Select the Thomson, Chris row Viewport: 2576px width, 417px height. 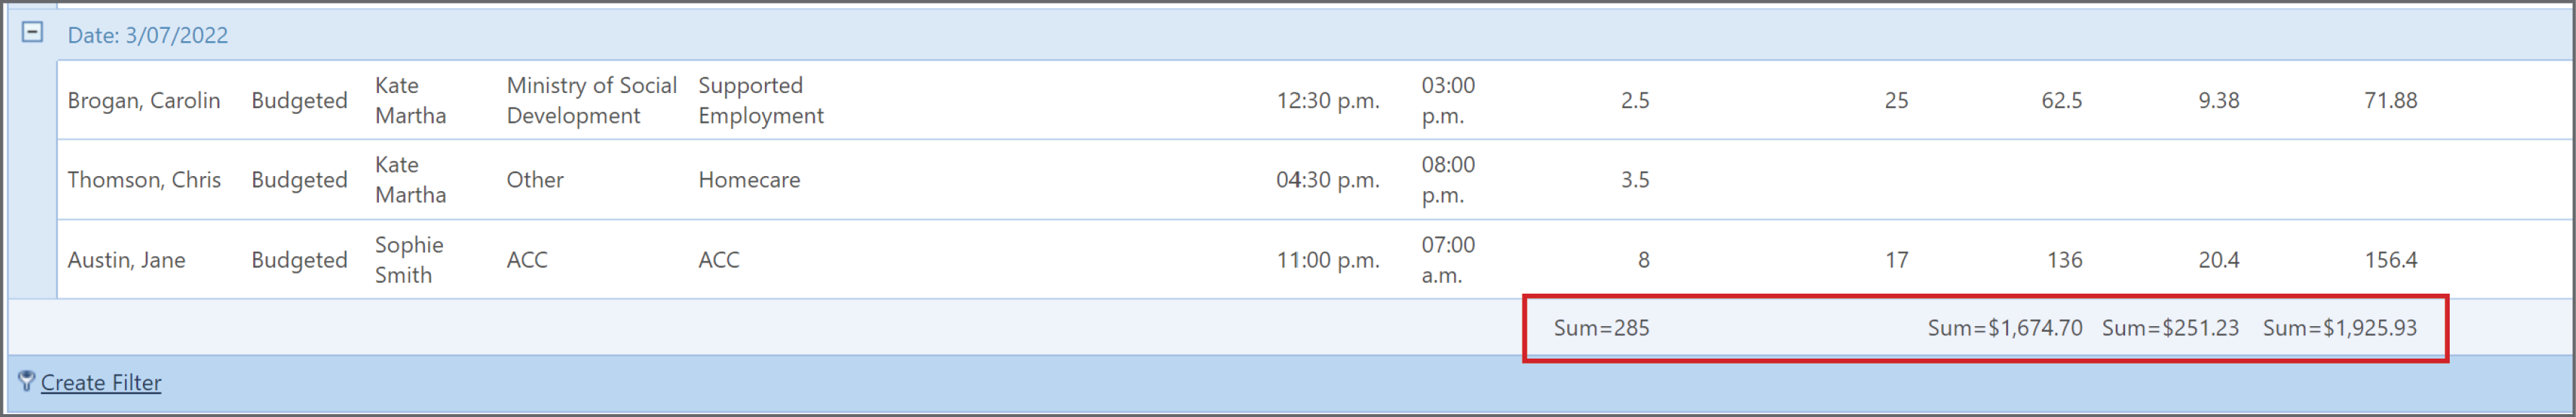[1314, 180]
